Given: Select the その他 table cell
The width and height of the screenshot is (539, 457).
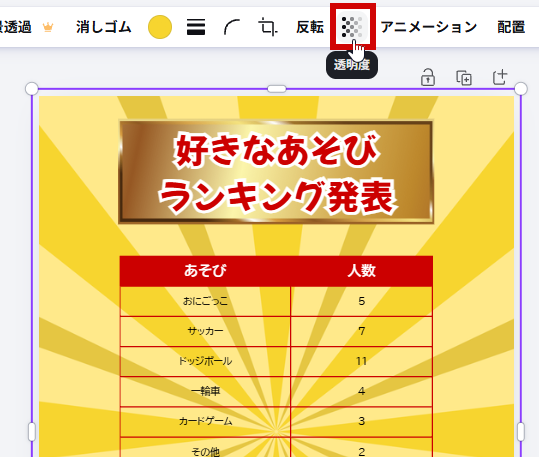Looking at the screenshot, I should click(205, 448).
